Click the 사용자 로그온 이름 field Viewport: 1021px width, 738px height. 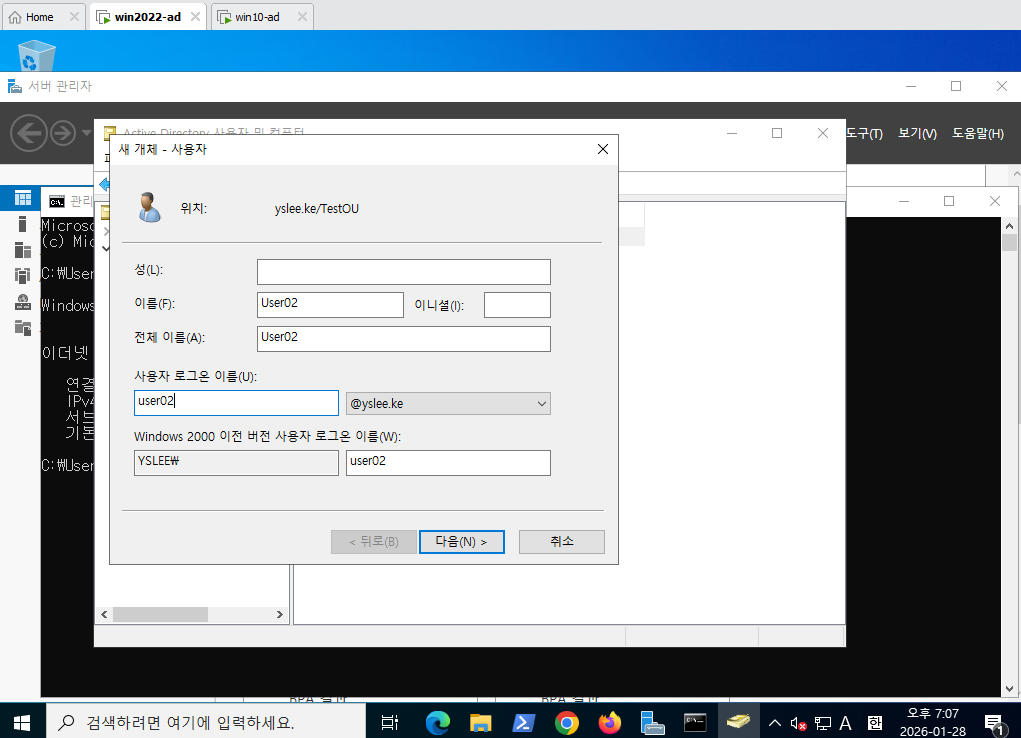[x=236, y=403]
